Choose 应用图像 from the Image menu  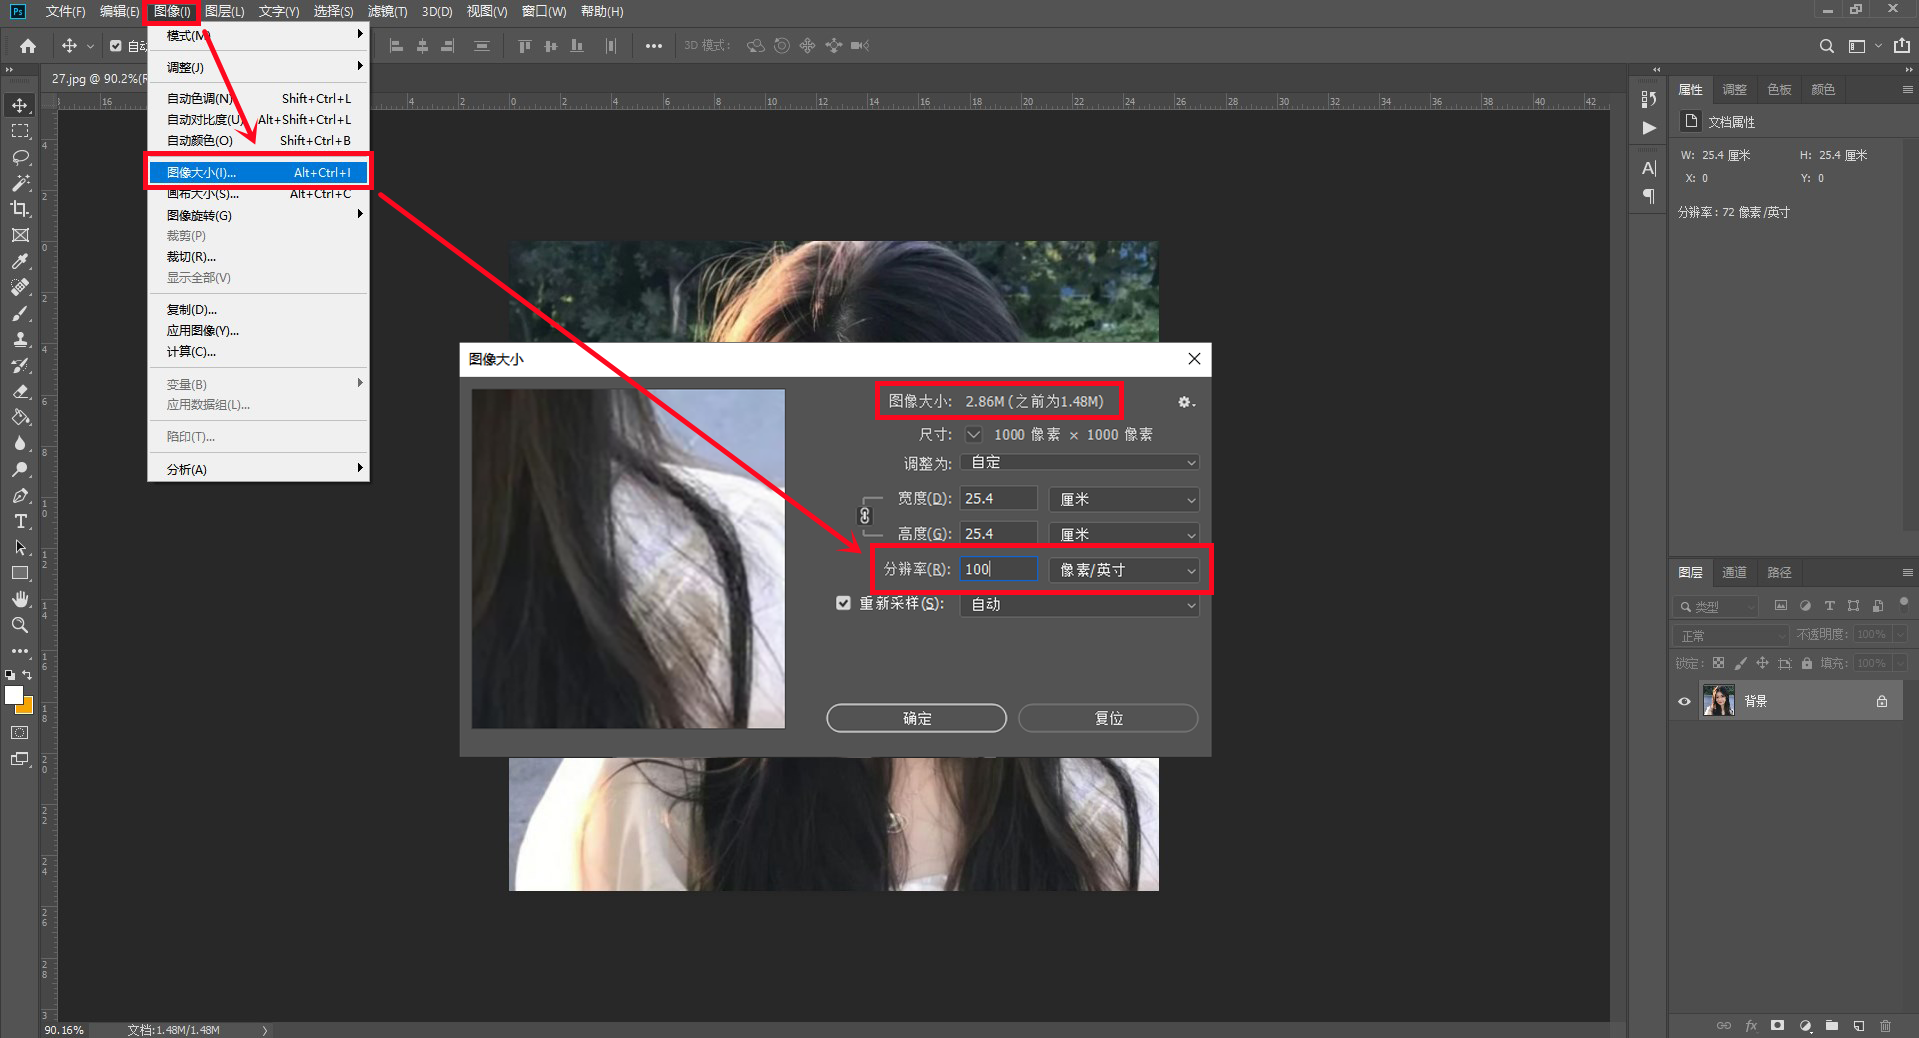[x=259, y=330]
